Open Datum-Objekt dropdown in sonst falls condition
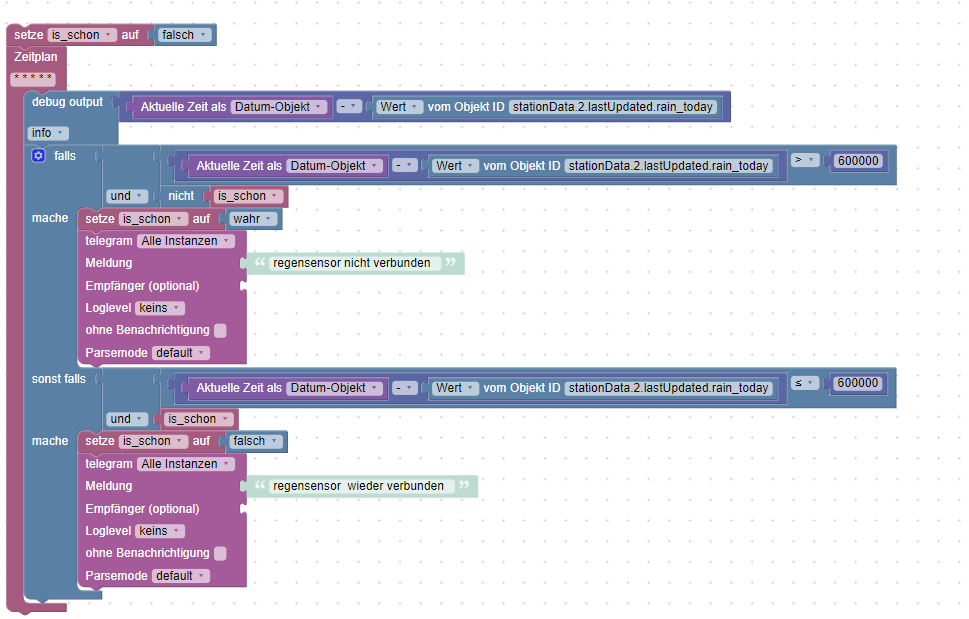Screen dimensions: 969x619 pyautogui.click(x=334, y=388)
